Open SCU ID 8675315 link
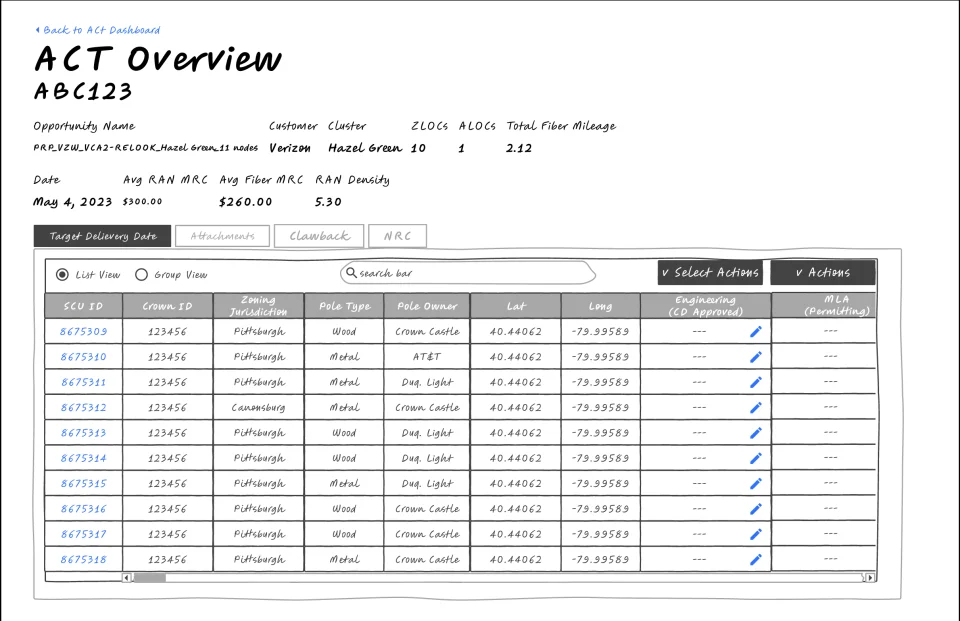 pyautogui.click(x=83, y=483)
